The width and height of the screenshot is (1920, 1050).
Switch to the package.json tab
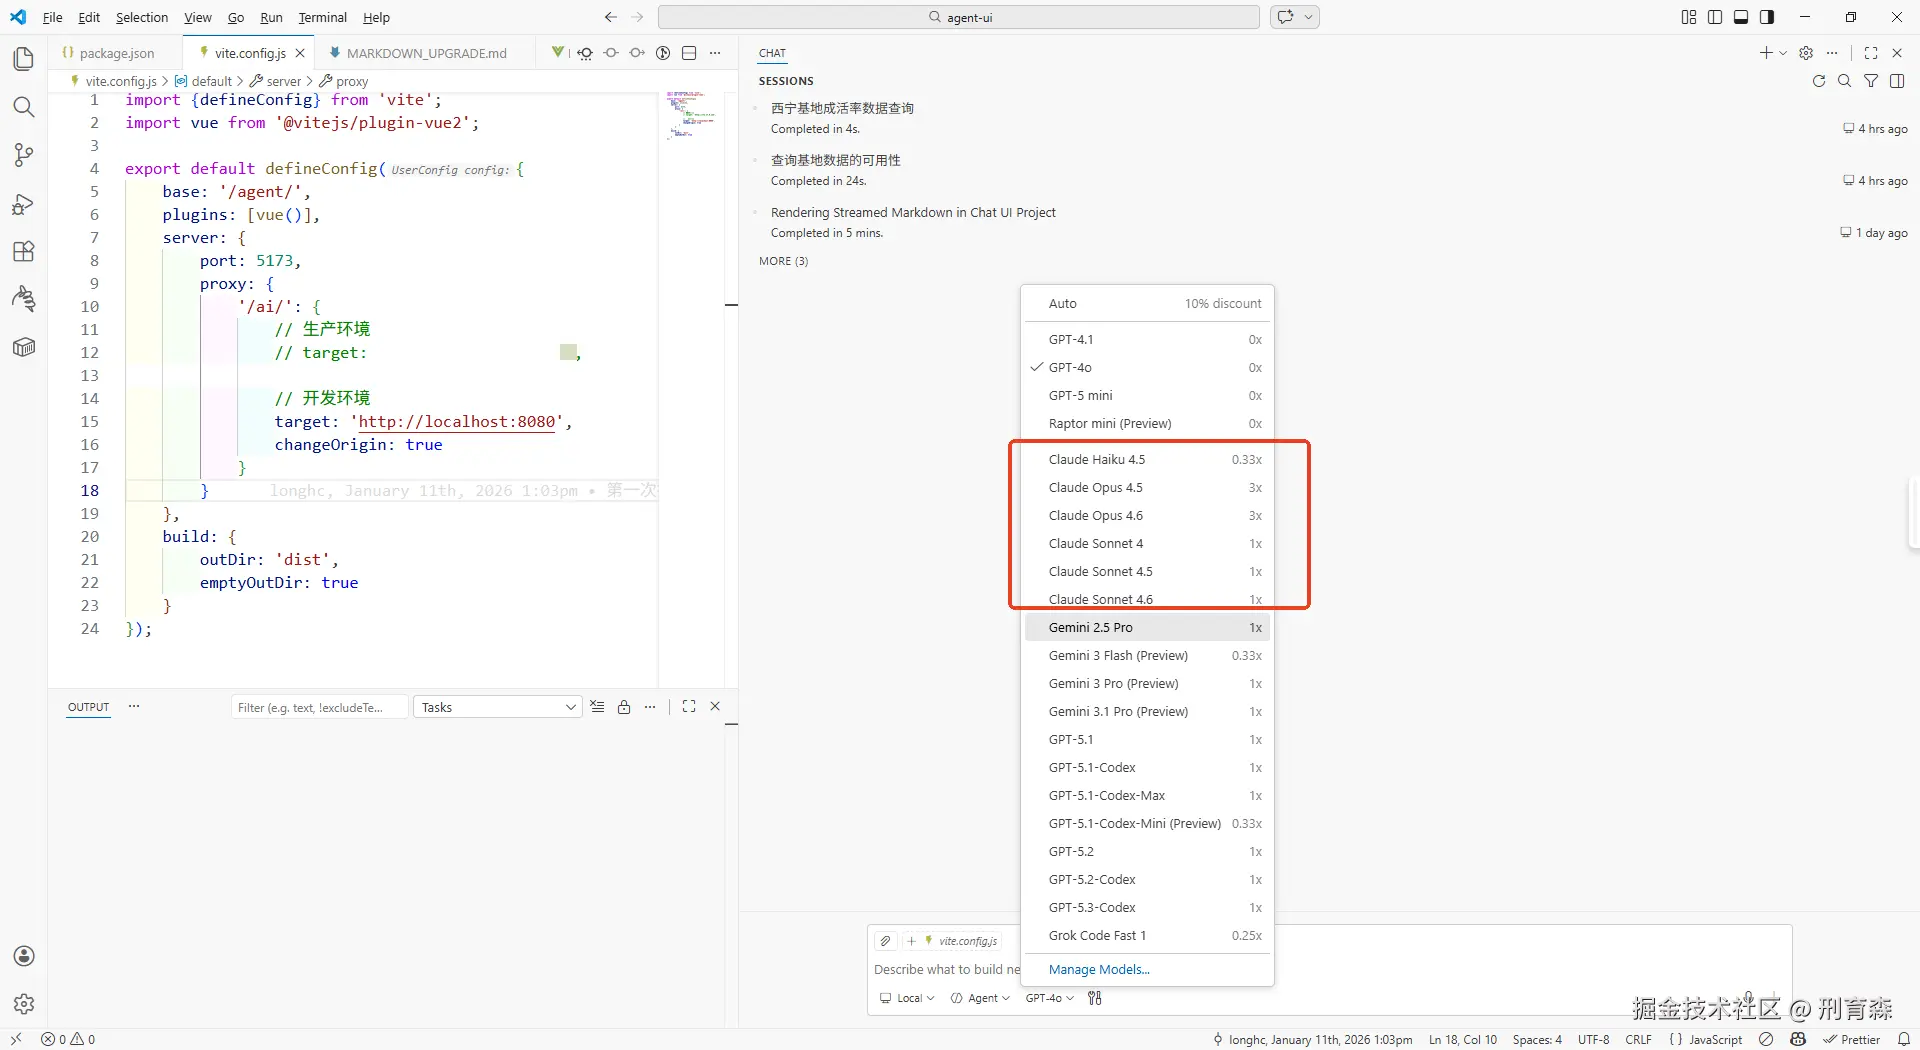116,53
